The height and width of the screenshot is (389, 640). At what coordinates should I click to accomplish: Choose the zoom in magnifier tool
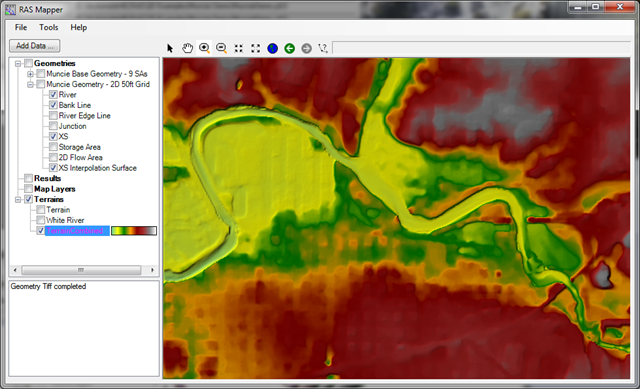204,48
